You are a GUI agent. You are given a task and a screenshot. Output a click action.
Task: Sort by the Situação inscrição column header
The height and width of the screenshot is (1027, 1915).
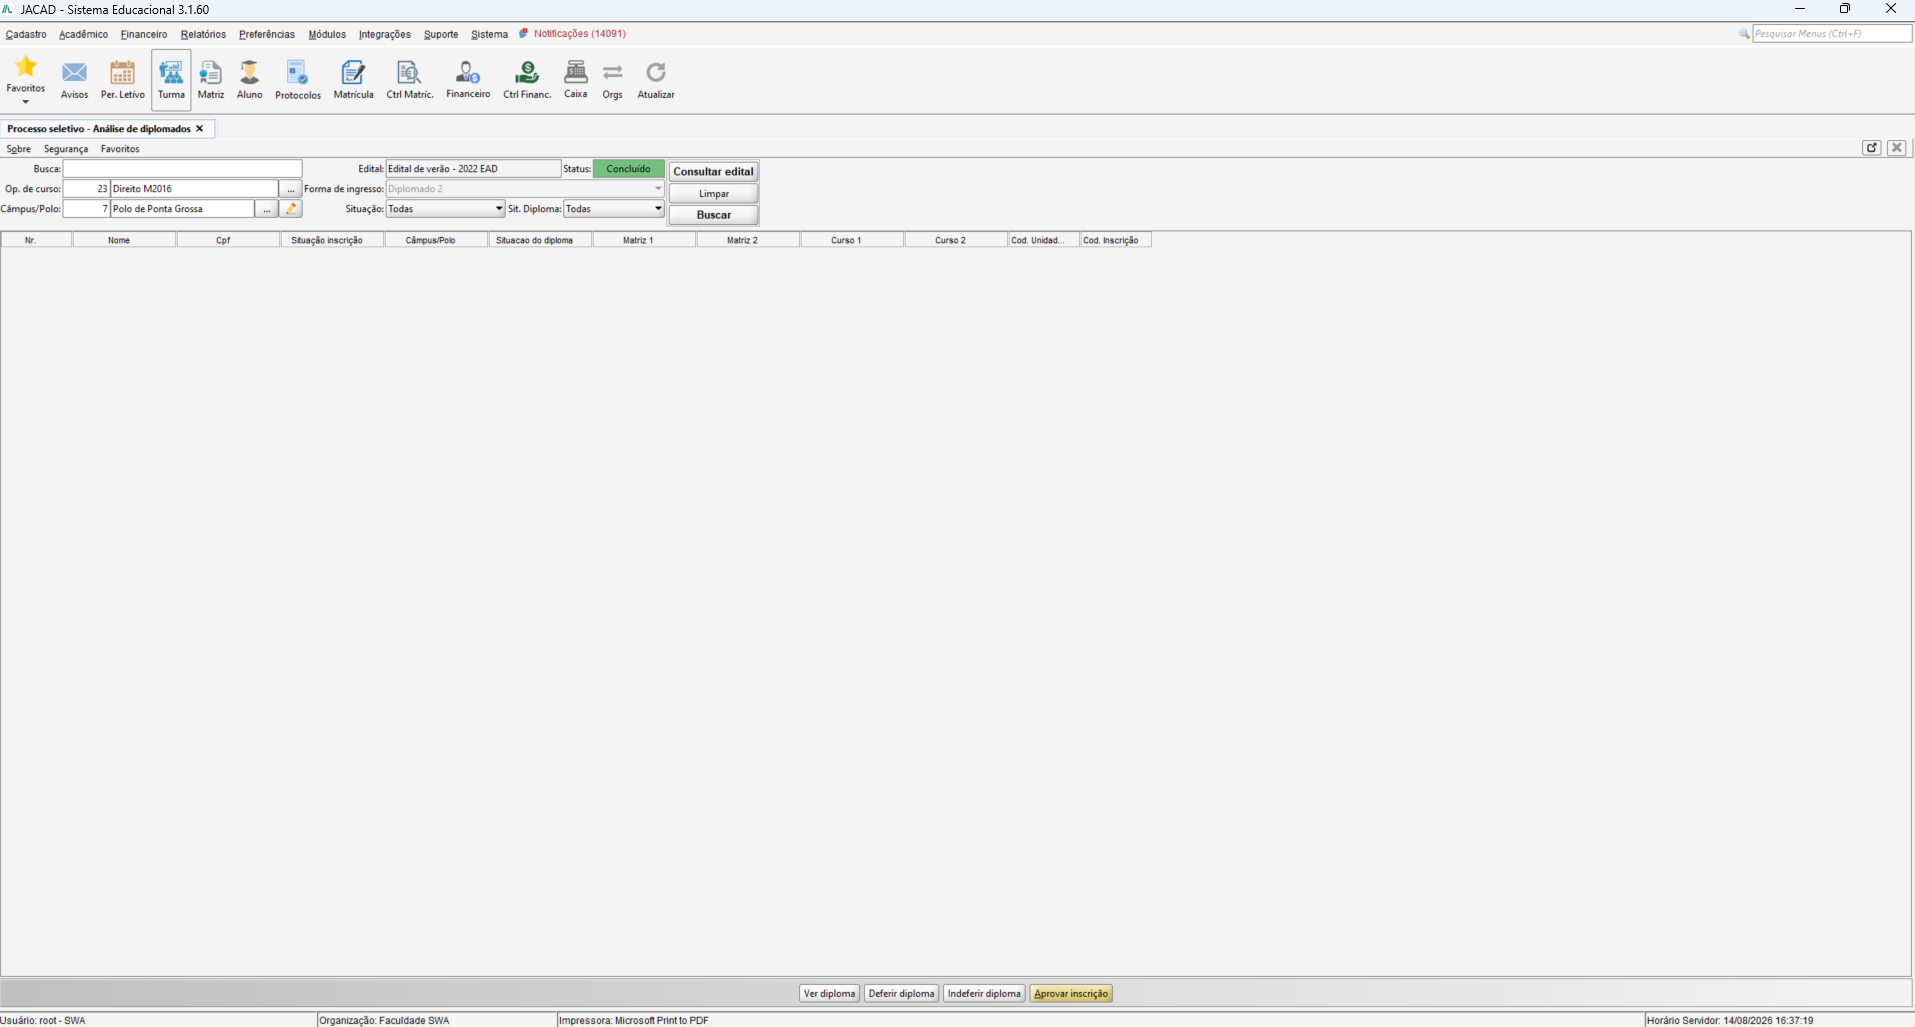pos(333,240)
